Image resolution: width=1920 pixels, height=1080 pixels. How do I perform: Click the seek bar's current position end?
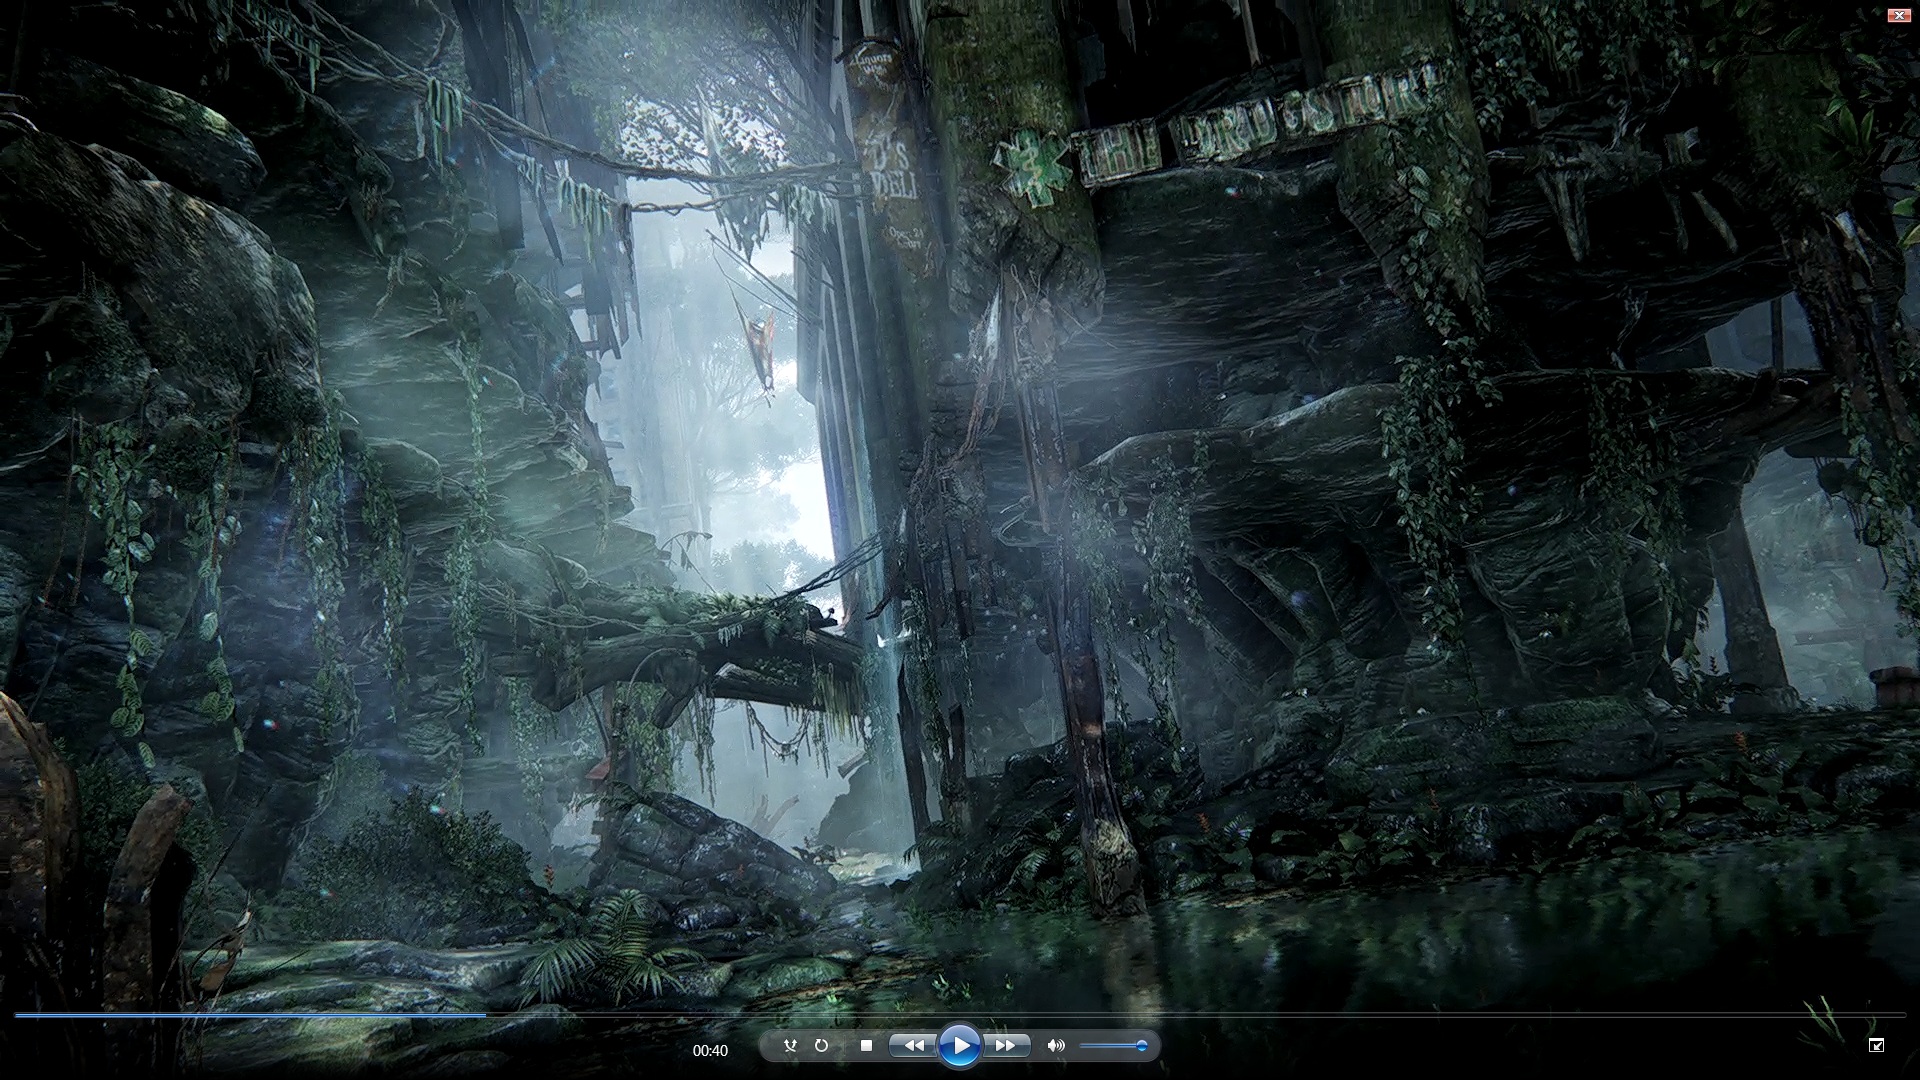coord(486,1015)
